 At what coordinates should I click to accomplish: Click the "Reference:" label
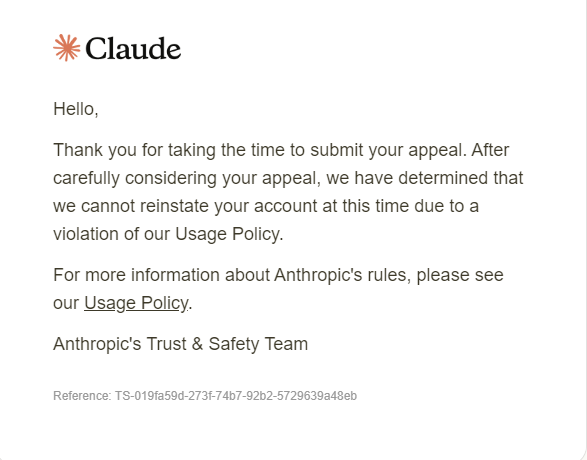[x=82, y=396]
